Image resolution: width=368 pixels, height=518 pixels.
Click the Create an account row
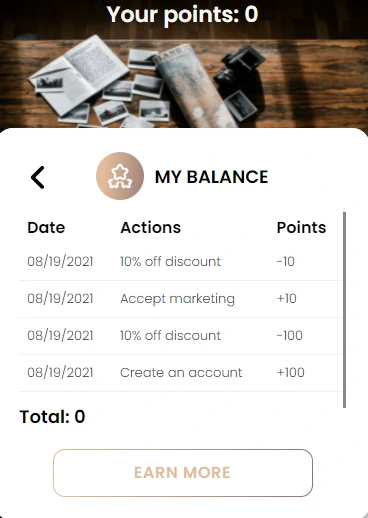(181, 373)
